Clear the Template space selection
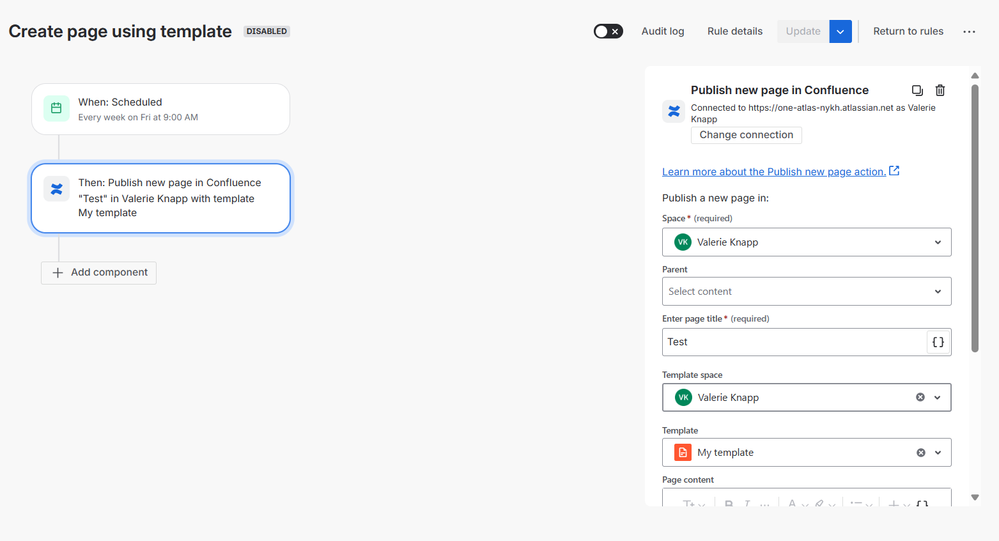The height and width of the screenshot is (541, 999). click(x=920, y=397)
